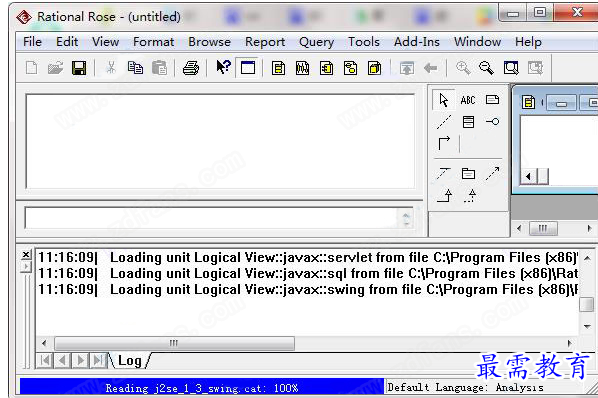Open the Add-Ins menu
The height and width of the screenshot is (398, 598).
pyautogui.click(x=417, y=42)
